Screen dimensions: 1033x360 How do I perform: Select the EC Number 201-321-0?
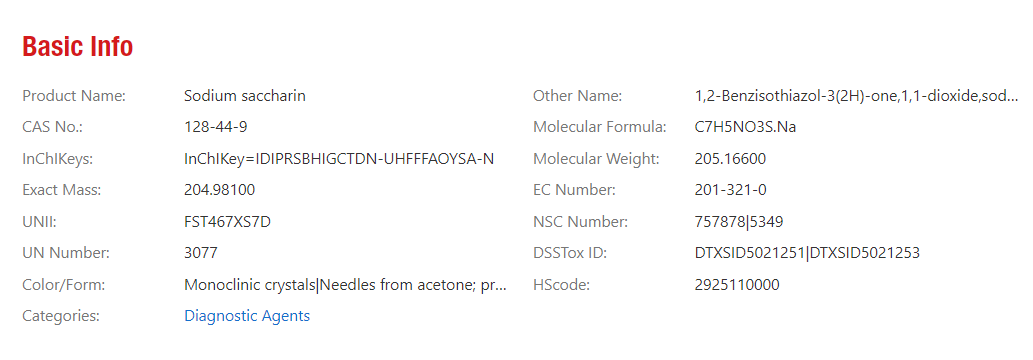(731, 191)
